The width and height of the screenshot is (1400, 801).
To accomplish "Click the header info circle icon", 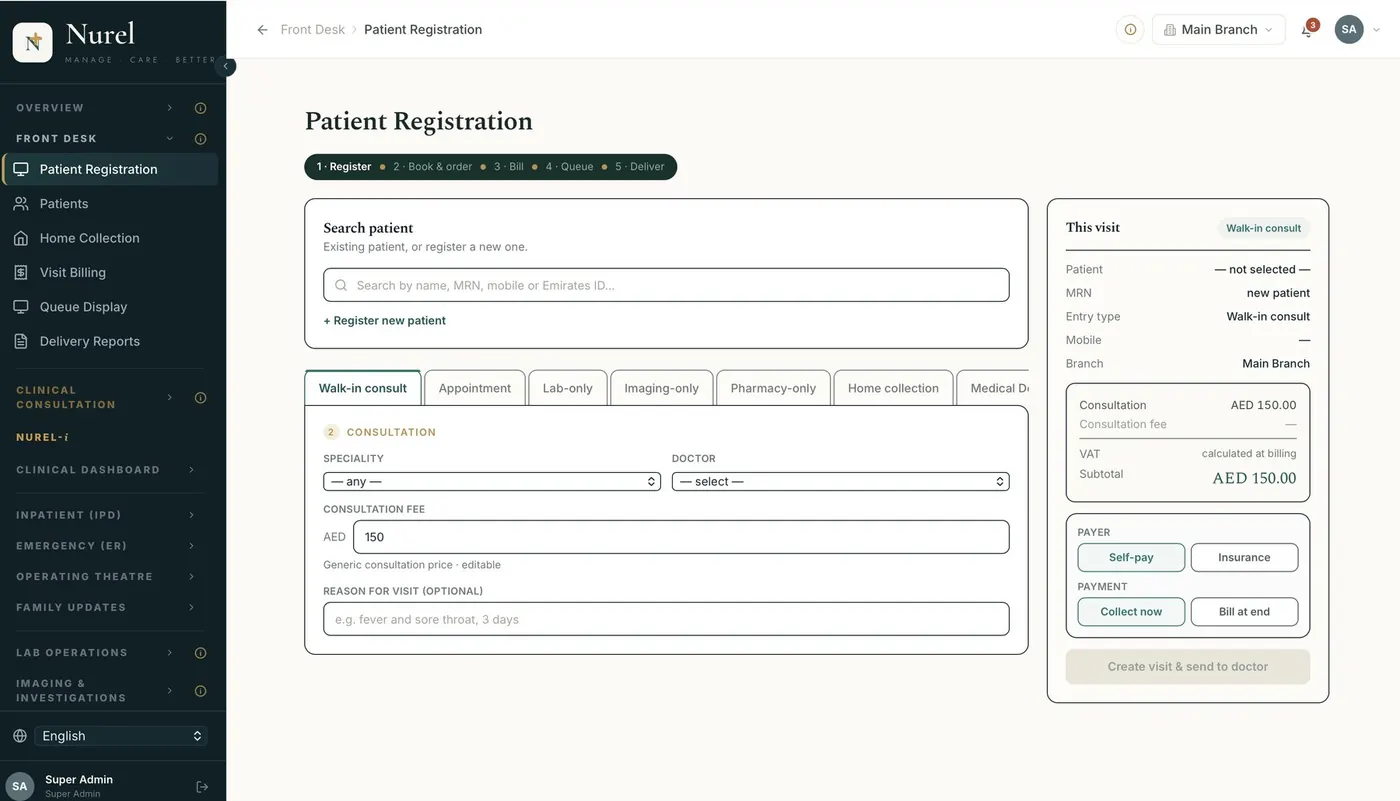I will point(1130,30).
